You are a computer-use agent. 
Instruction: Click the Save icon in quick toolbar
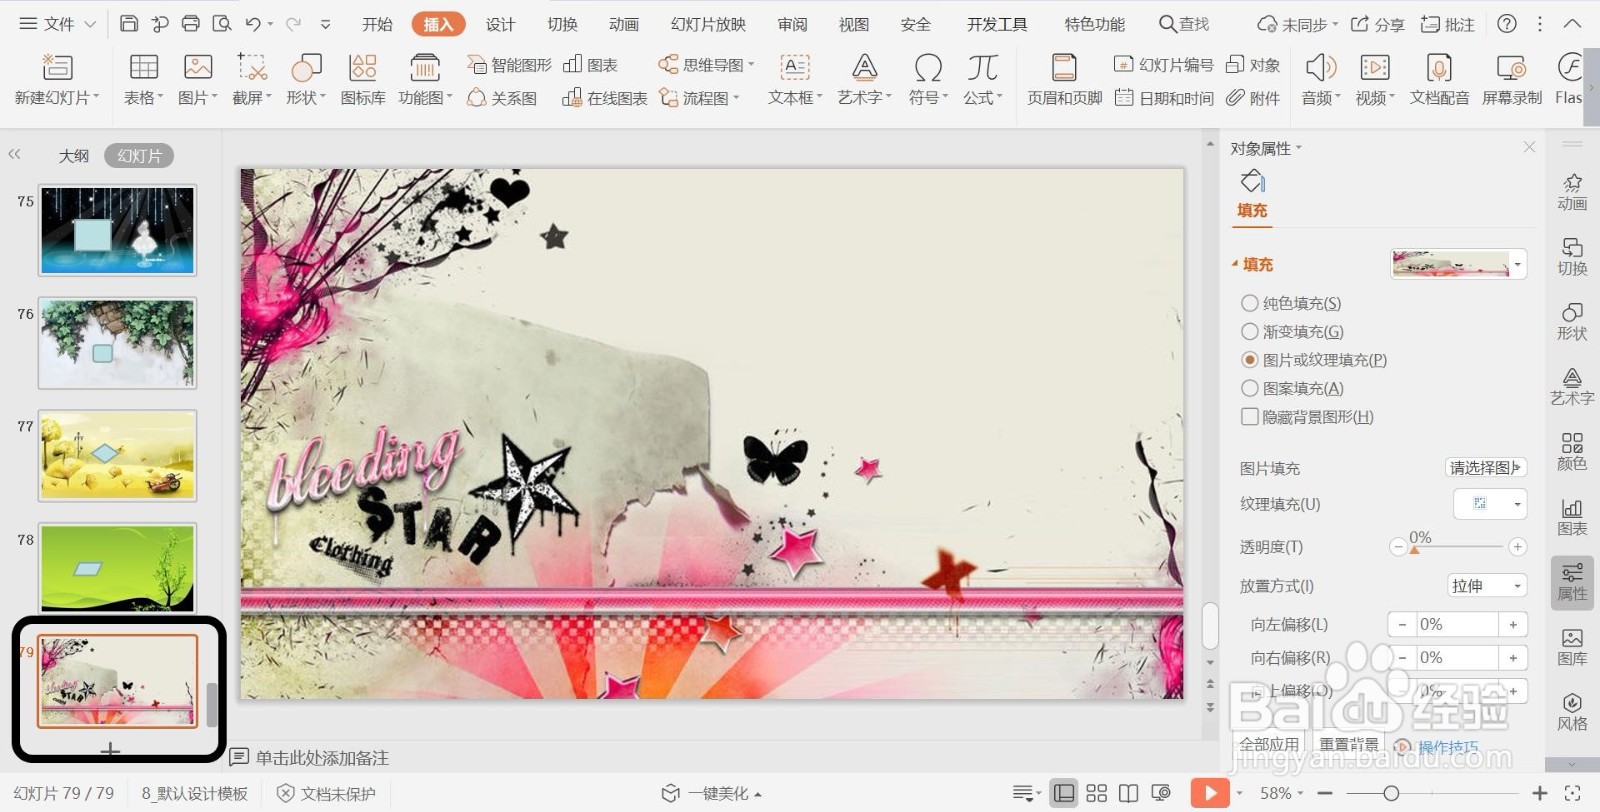point(128,24)
